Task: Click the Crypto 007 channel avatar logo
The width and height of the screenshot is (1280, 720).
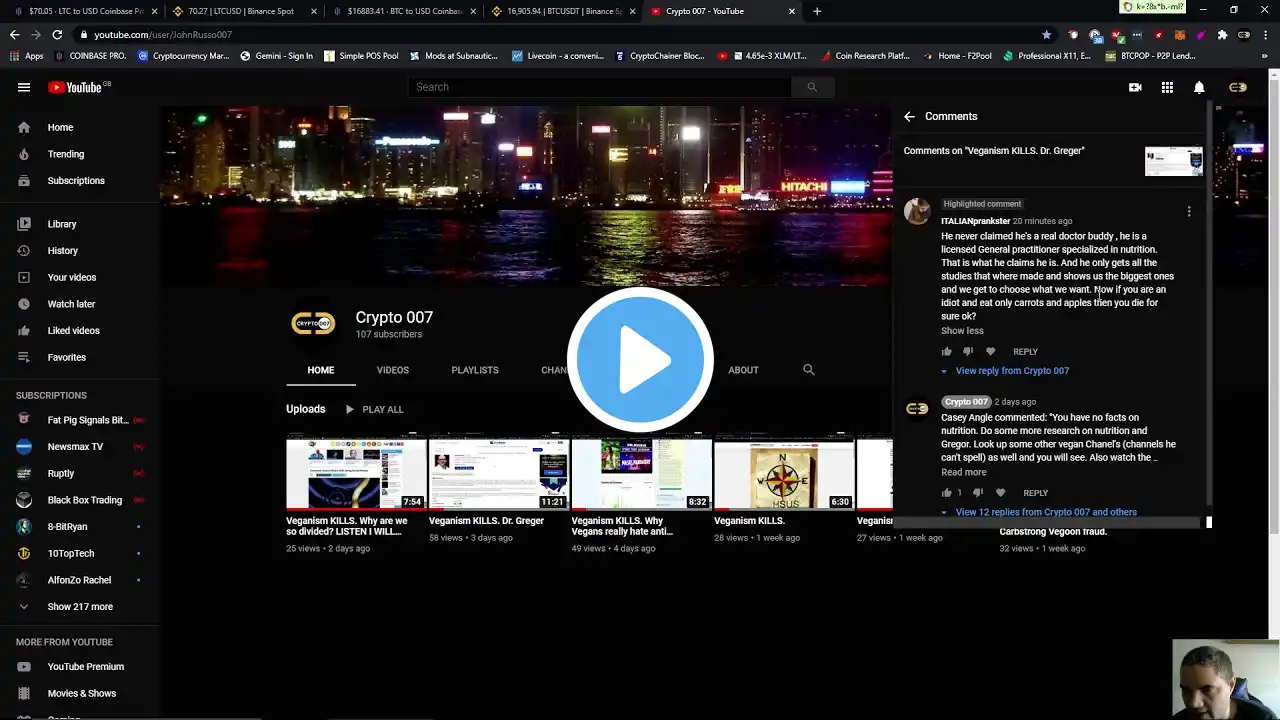Action: point(313,323)
